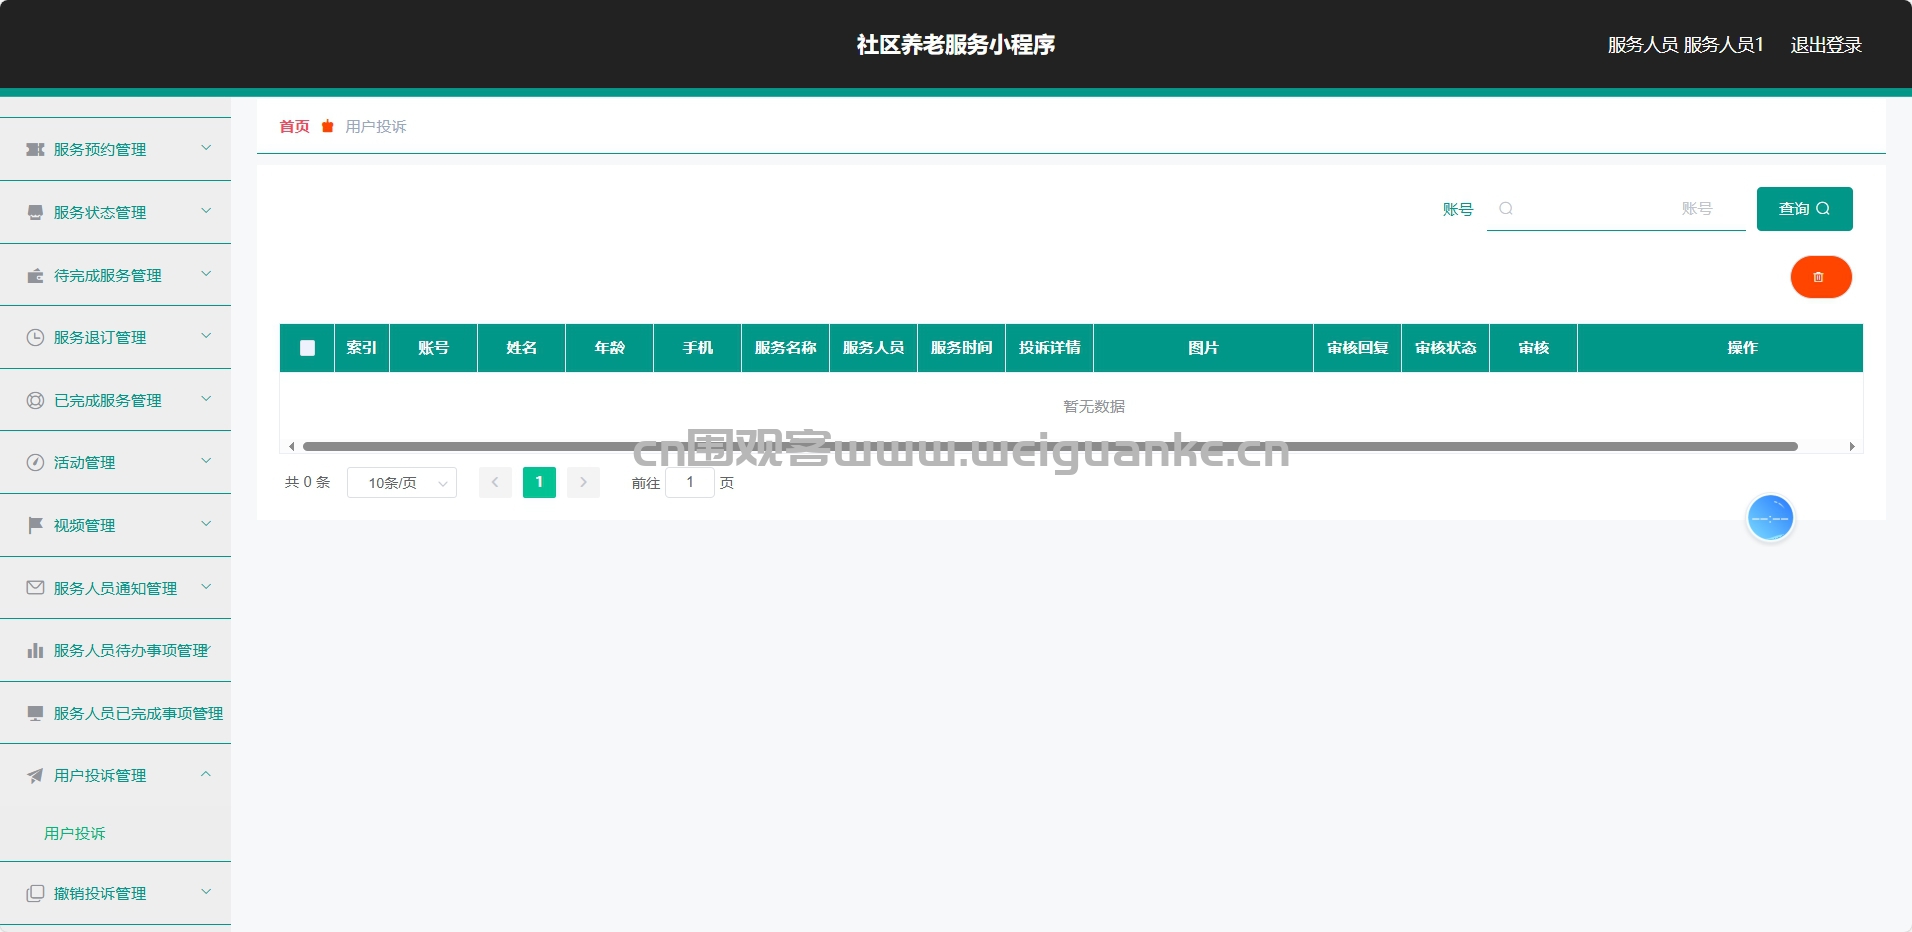Open 服务人员已完成事项管理 menu

pos(115,713)
